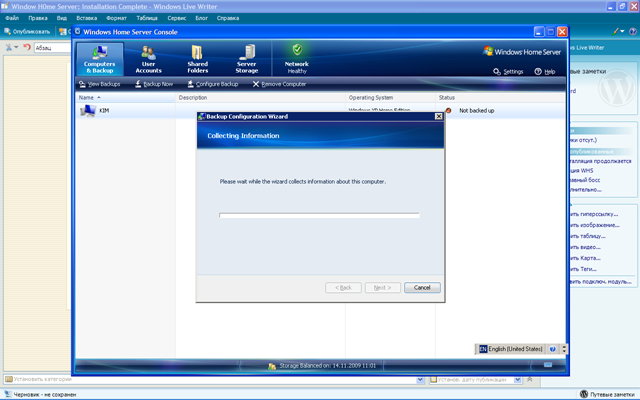Click the Description column header

tap(260, 98)
